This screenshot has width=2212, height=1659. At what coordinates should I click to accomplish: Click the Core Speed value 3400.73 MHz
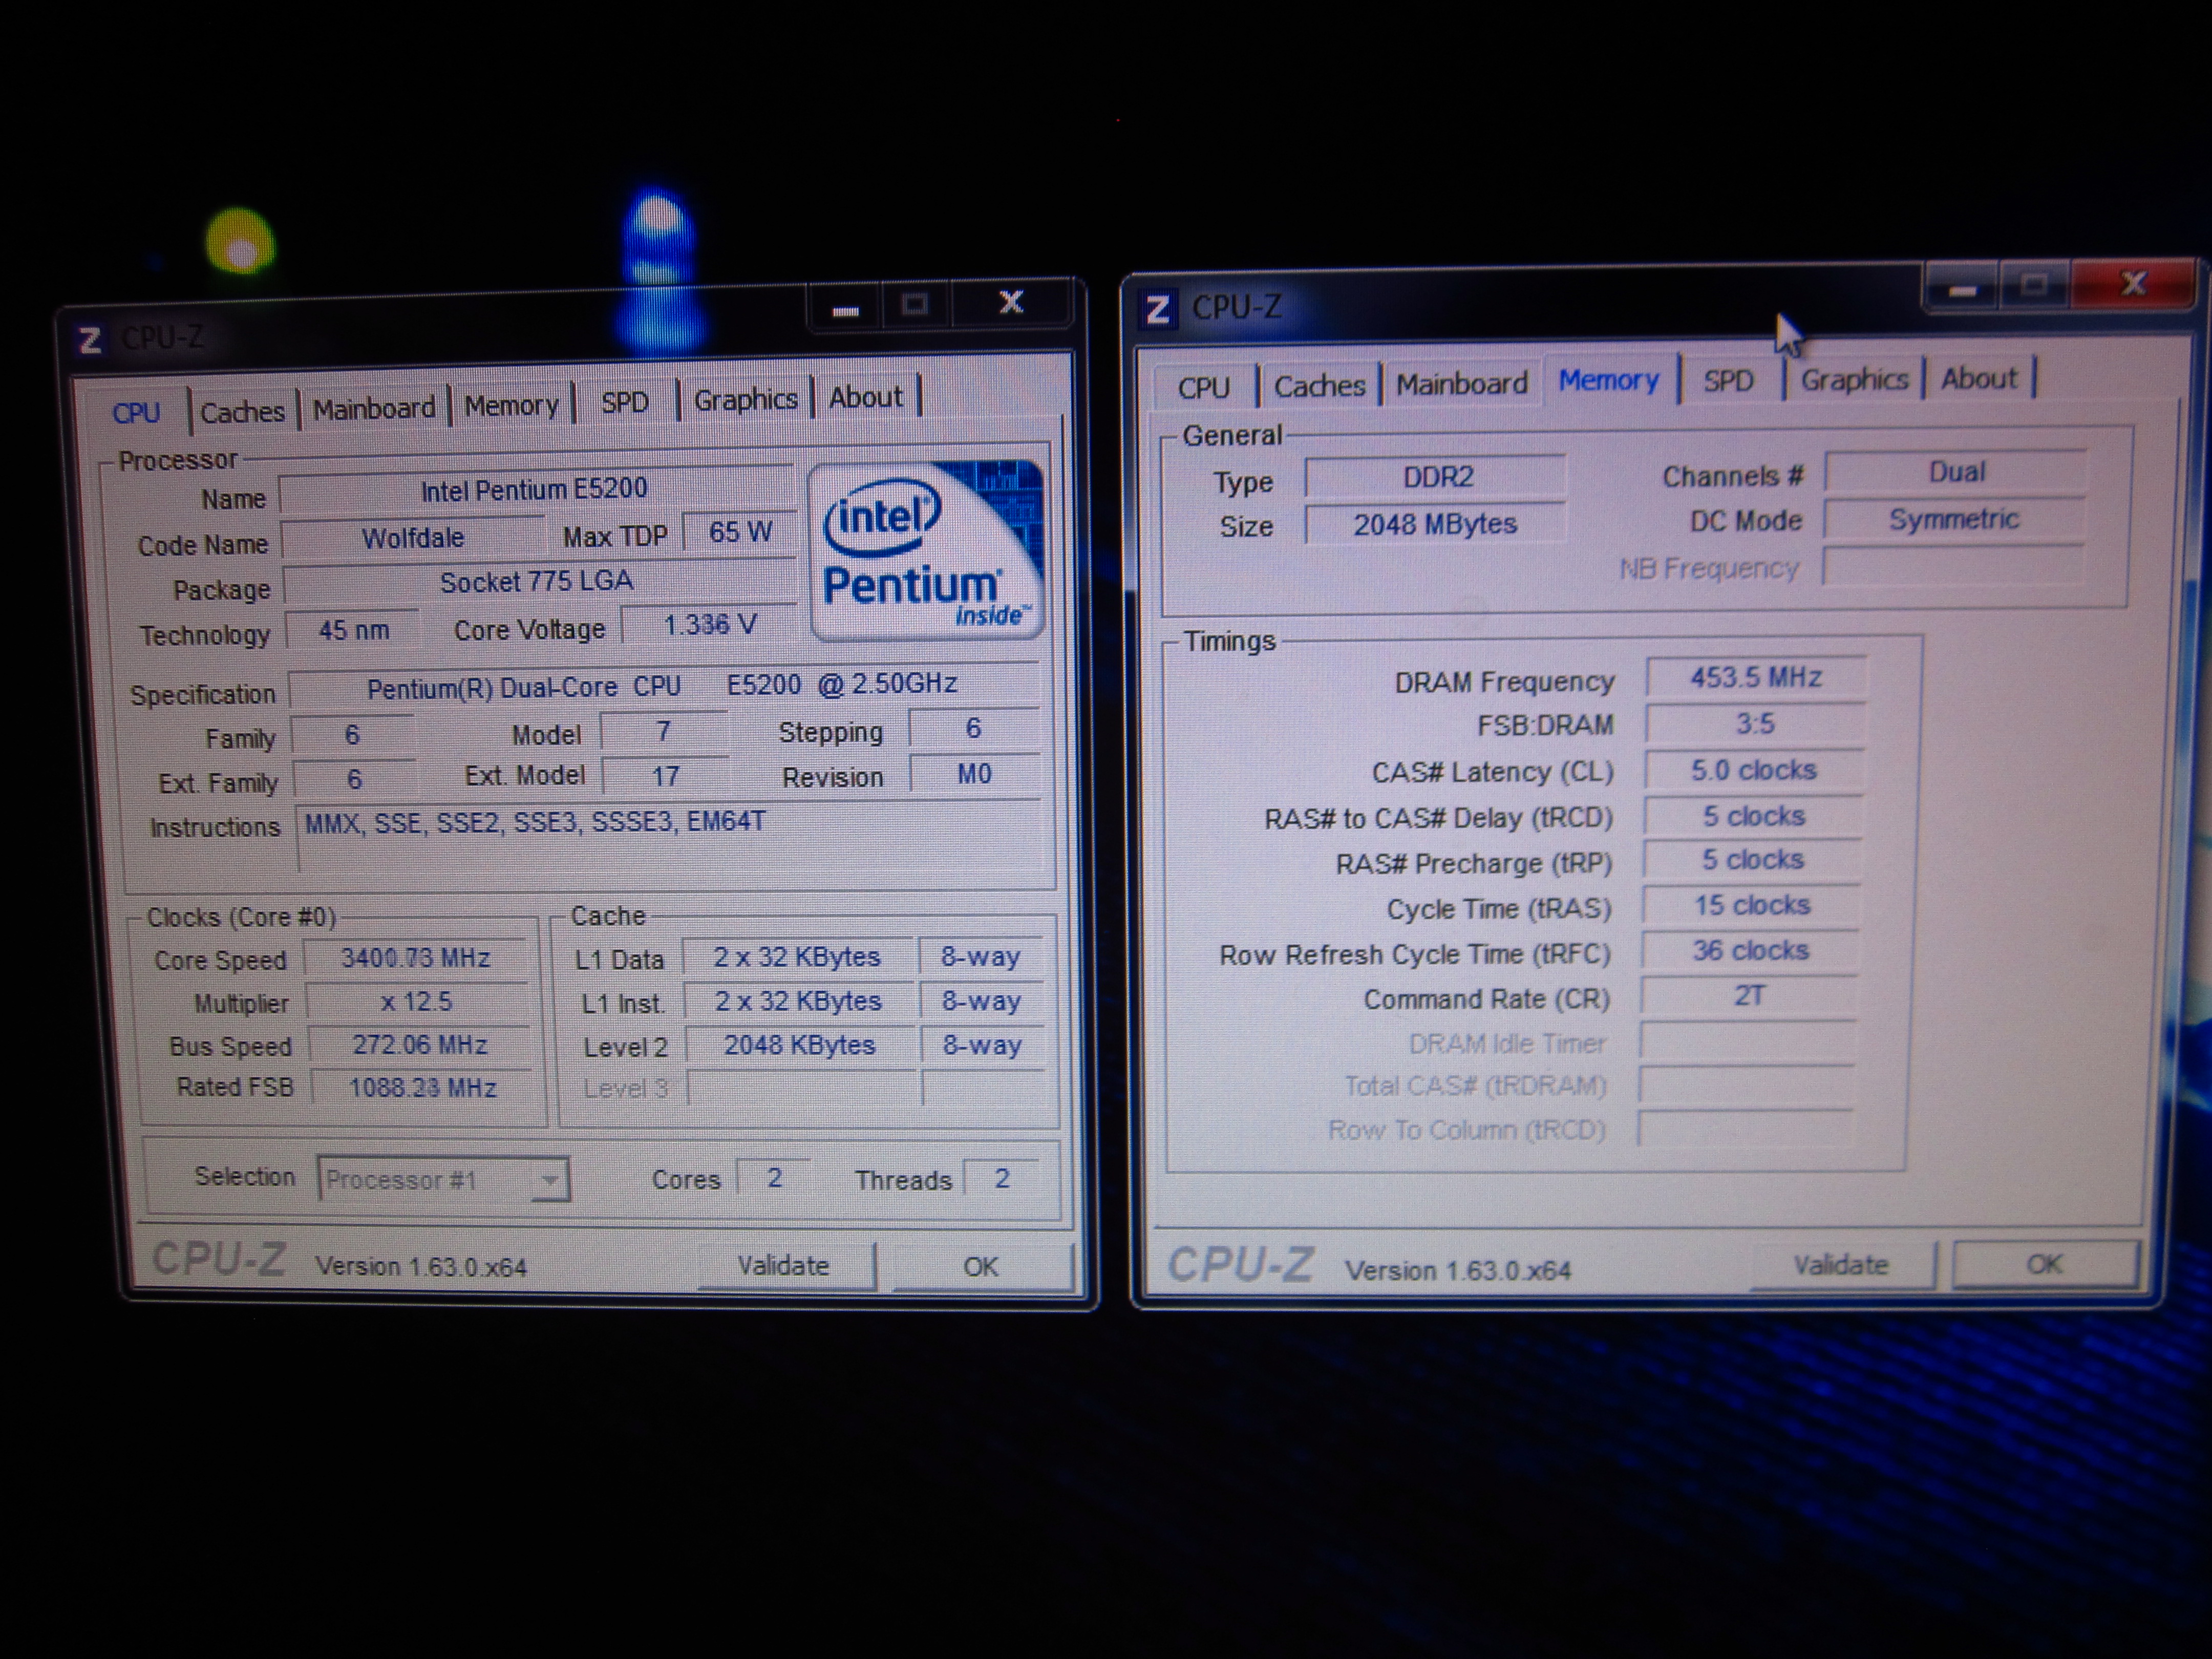(x=415, y=958)
